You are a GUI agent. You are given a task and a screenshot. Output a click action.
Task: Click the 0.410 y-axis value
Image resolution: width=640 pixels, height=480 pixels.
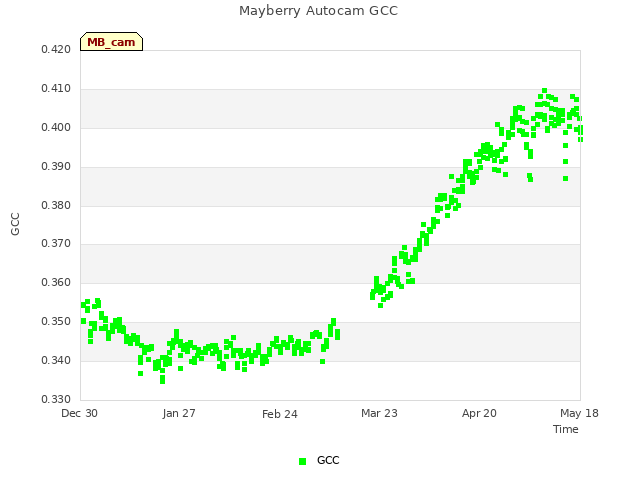(x=56, y=89)
